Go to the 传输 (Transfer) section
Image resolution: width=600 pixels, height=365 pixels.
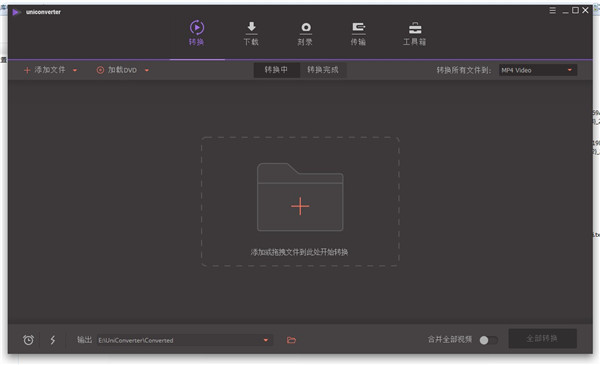click(x=358, y=34)
